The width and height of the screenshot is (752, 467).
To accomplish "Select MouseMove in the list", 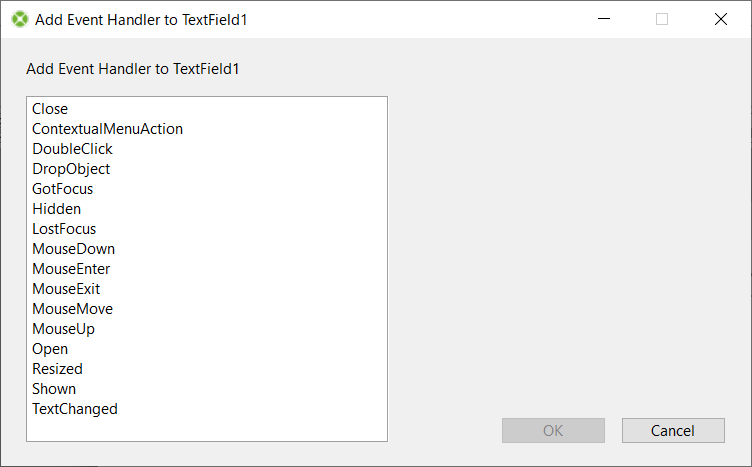I will 72,309.
